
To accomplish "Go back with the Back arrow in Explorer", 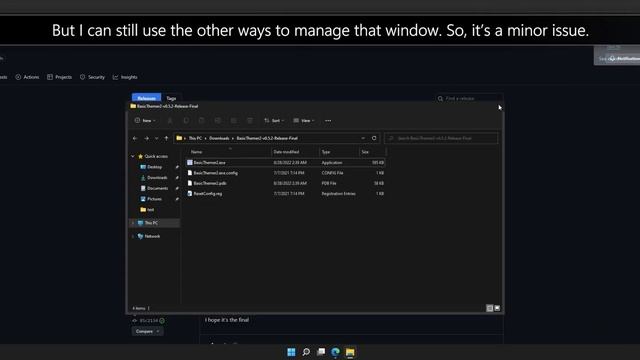I will [x=135, y=138].
